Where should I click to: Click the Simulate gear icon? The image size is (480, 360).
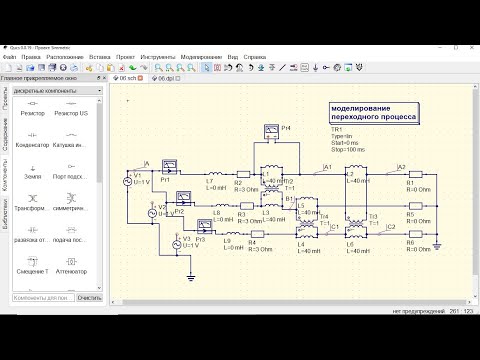(337, 68)
